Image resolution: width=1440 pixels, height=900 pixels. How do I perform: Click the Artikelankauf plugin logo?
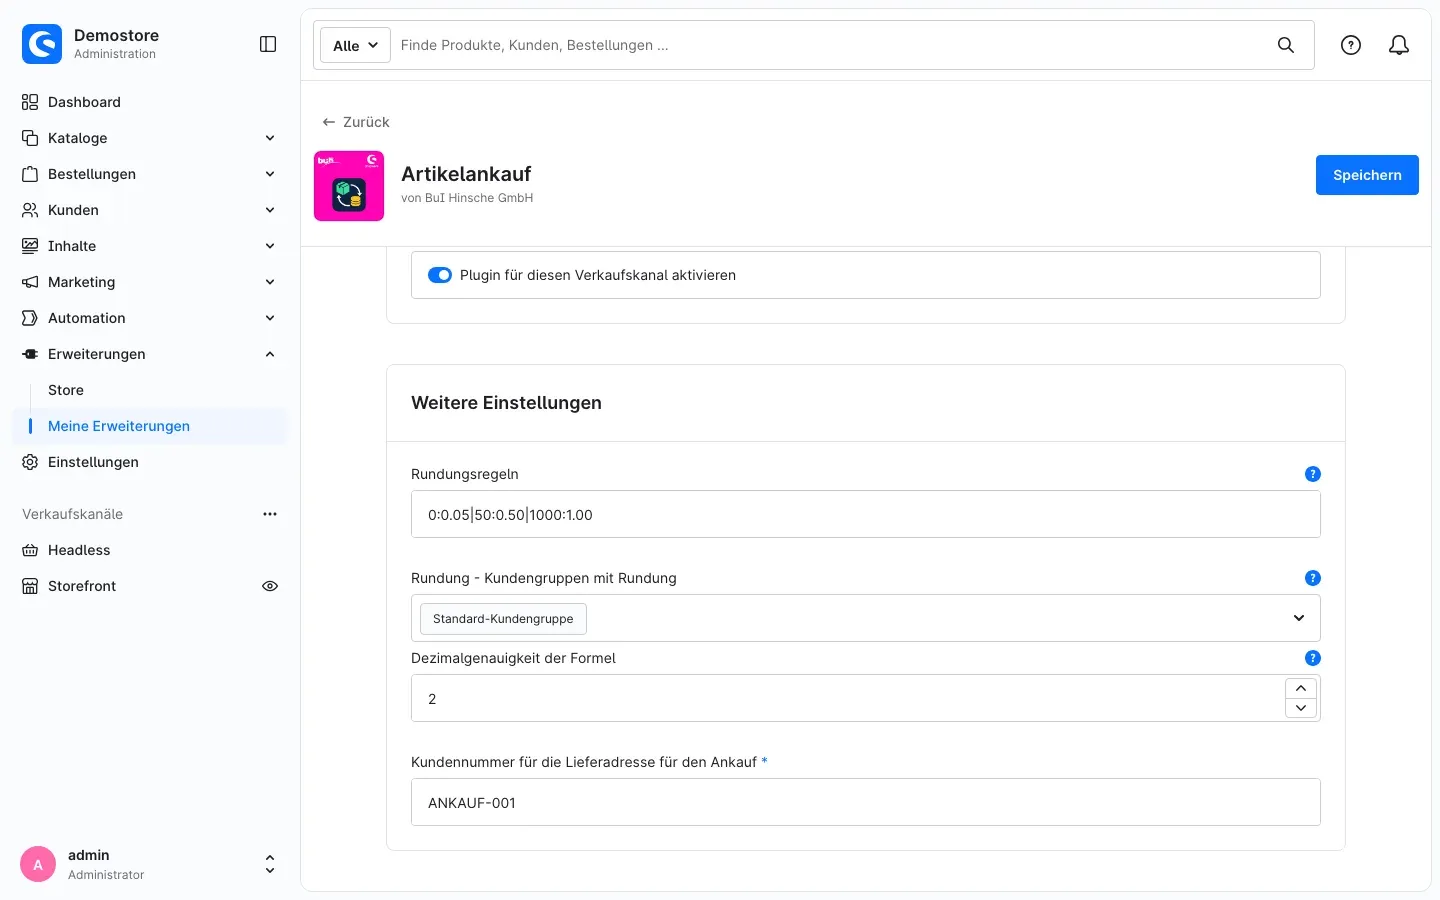(349, 186)
